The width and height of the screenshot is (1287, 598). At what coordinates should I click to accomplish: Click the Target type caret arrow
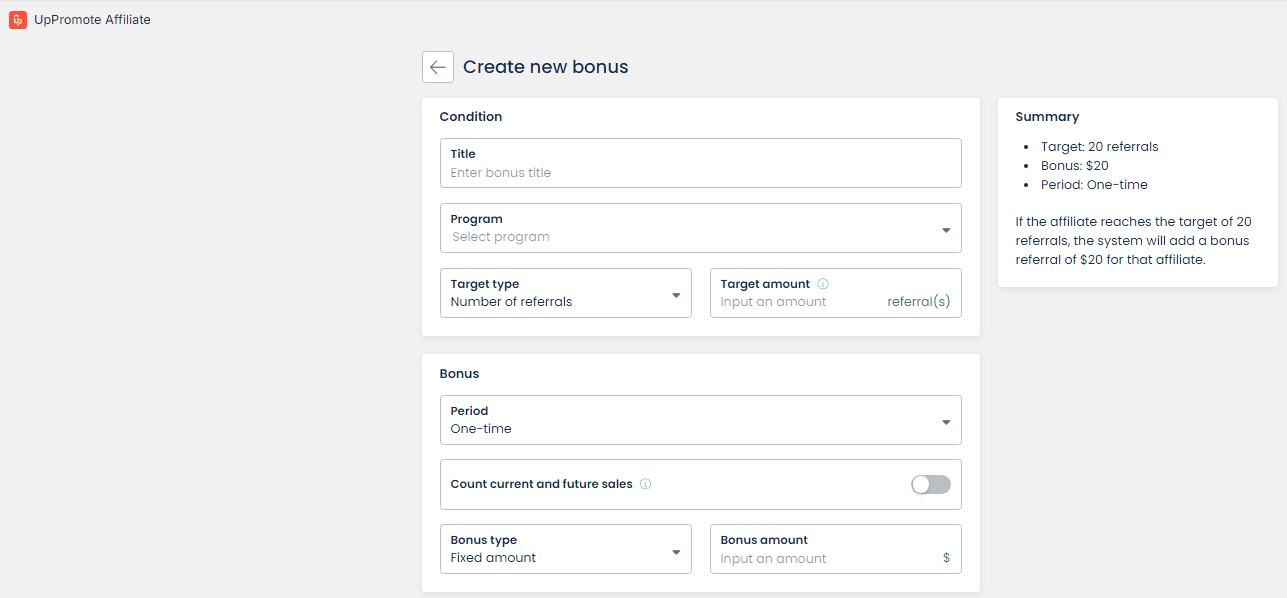pos(676,295)
